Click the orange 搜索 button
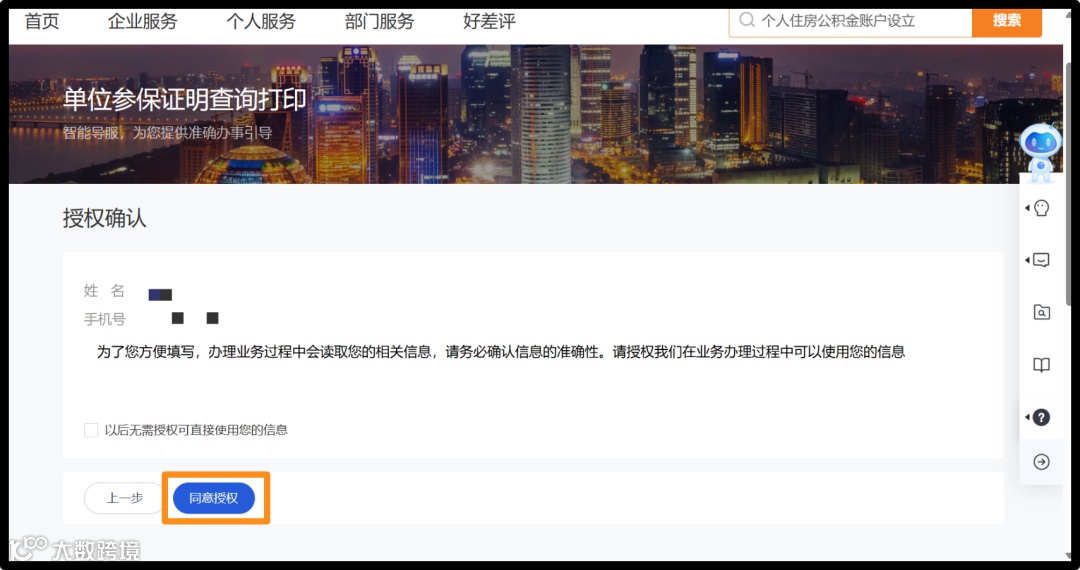This screenshot has width=1080, height=570. 1006,21
